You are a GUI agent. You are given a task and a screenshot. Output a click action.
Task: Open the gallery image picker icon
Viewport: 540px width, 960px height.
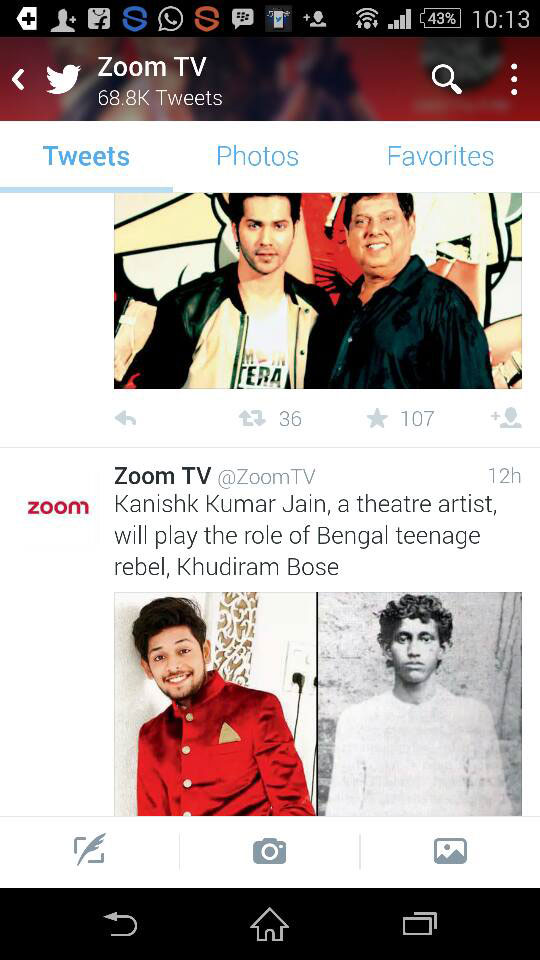tap(450, 852)
